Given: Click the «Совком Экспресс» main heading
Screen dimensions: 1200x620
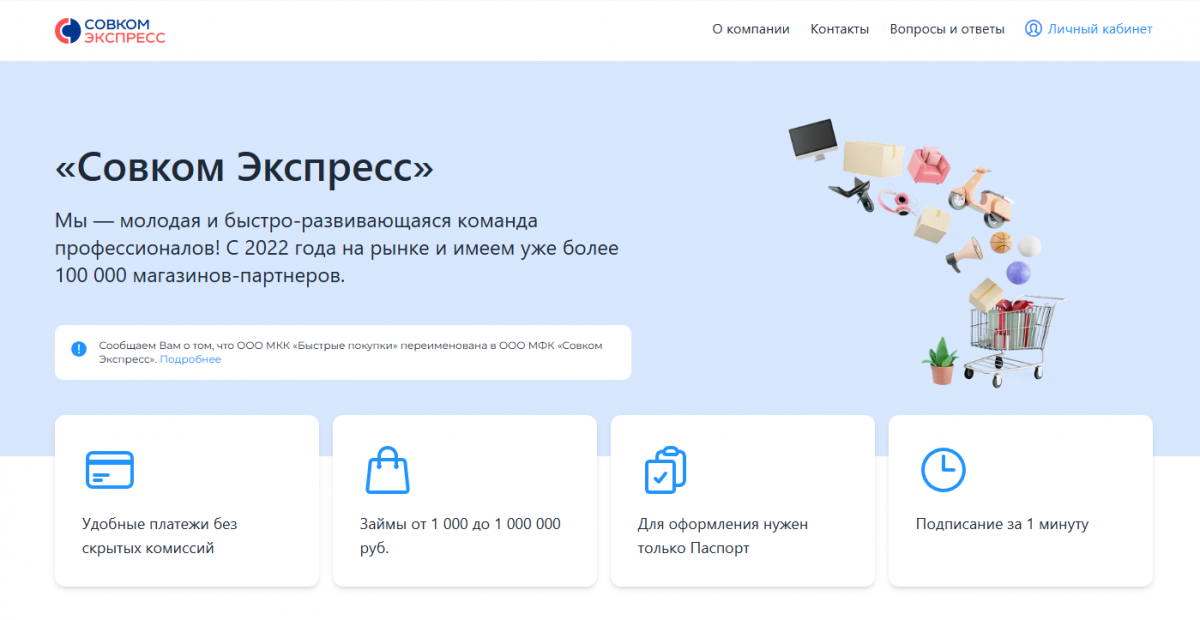Looking at the screenshot, I should tap(244, 167).
